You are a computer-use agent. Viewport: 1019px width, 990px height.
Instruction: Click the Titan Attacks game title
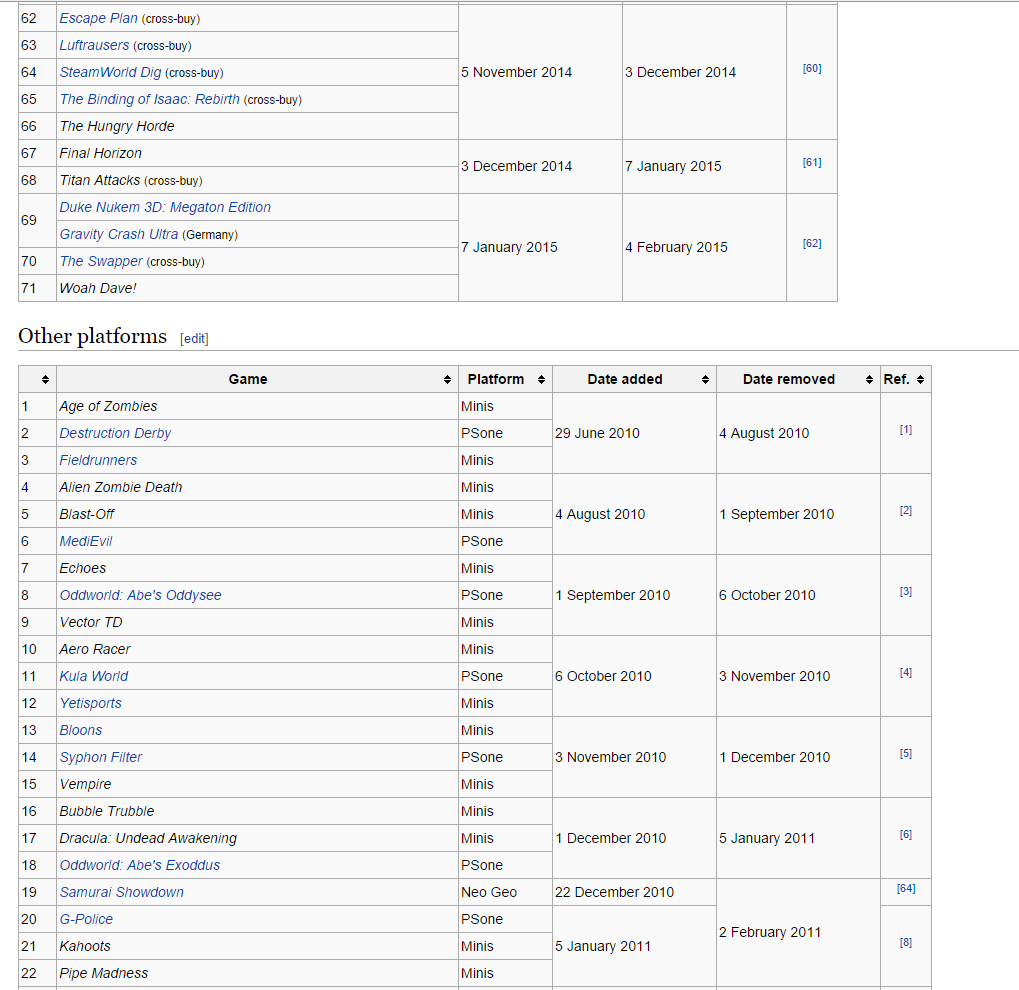(x=99, y=180)
